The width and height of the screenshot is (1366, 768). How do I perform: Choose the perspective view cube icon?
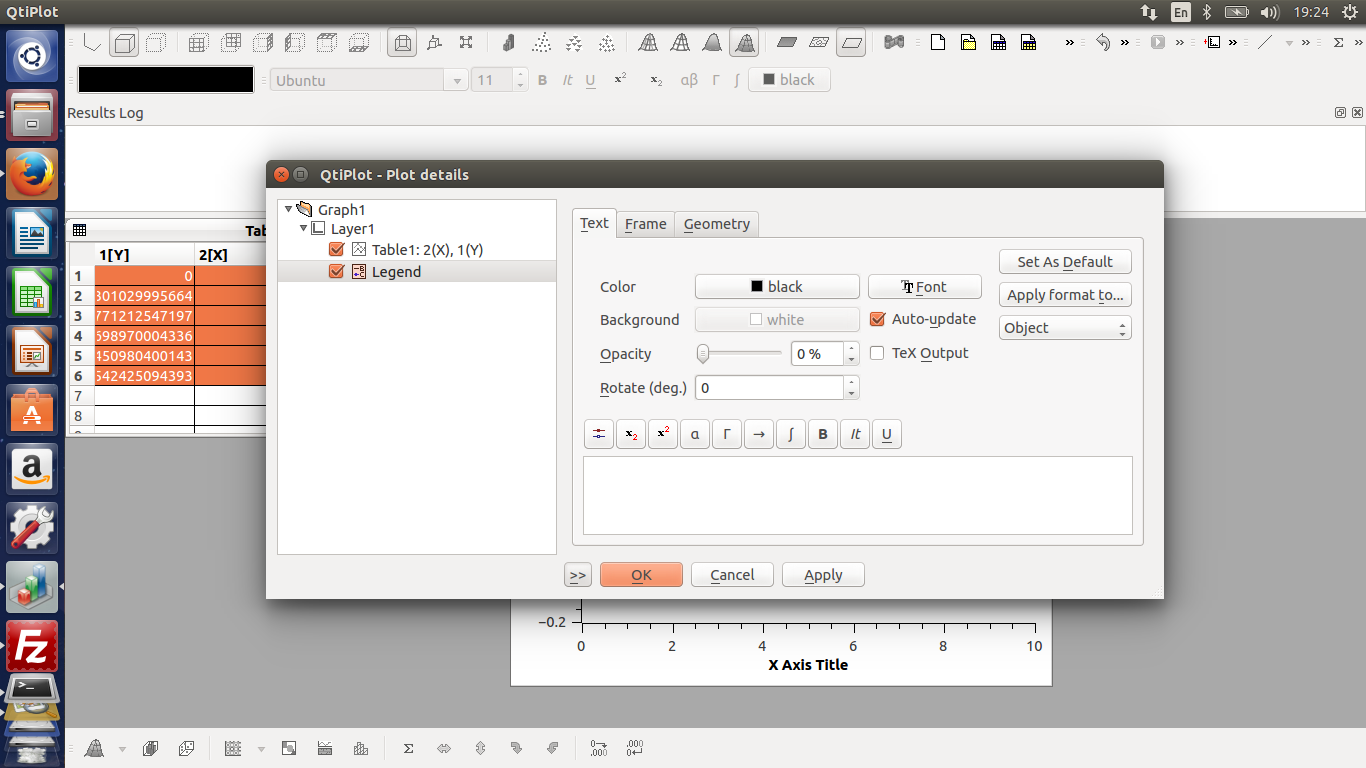(x=402, y=43)
